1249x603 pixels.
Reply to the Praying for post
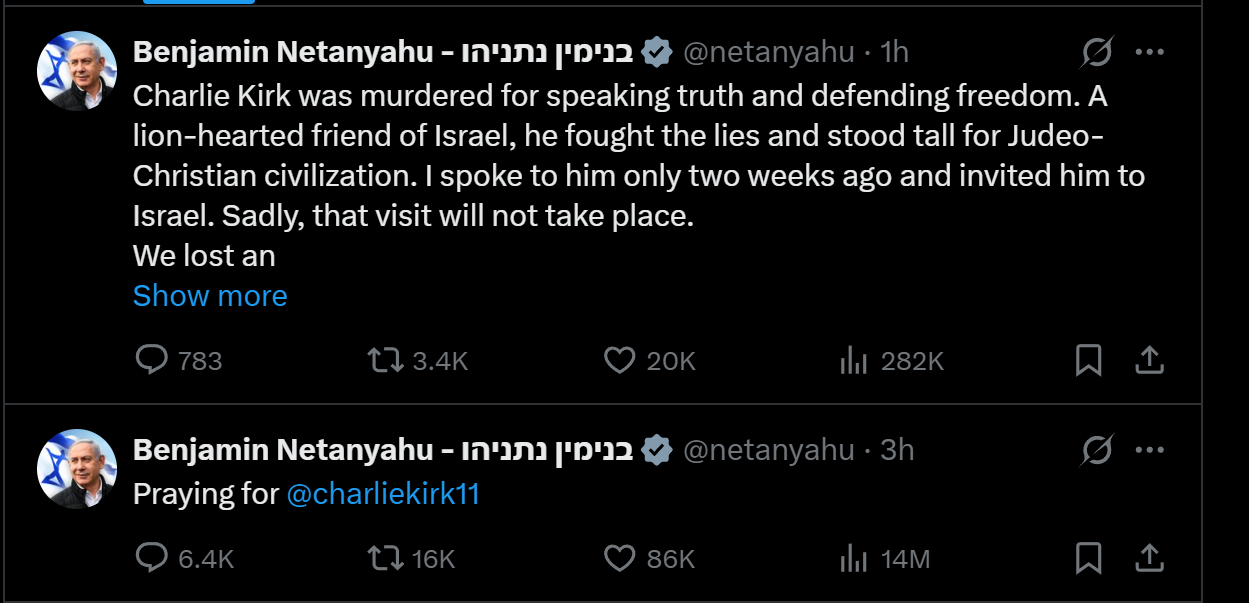[x=152, y=558]
